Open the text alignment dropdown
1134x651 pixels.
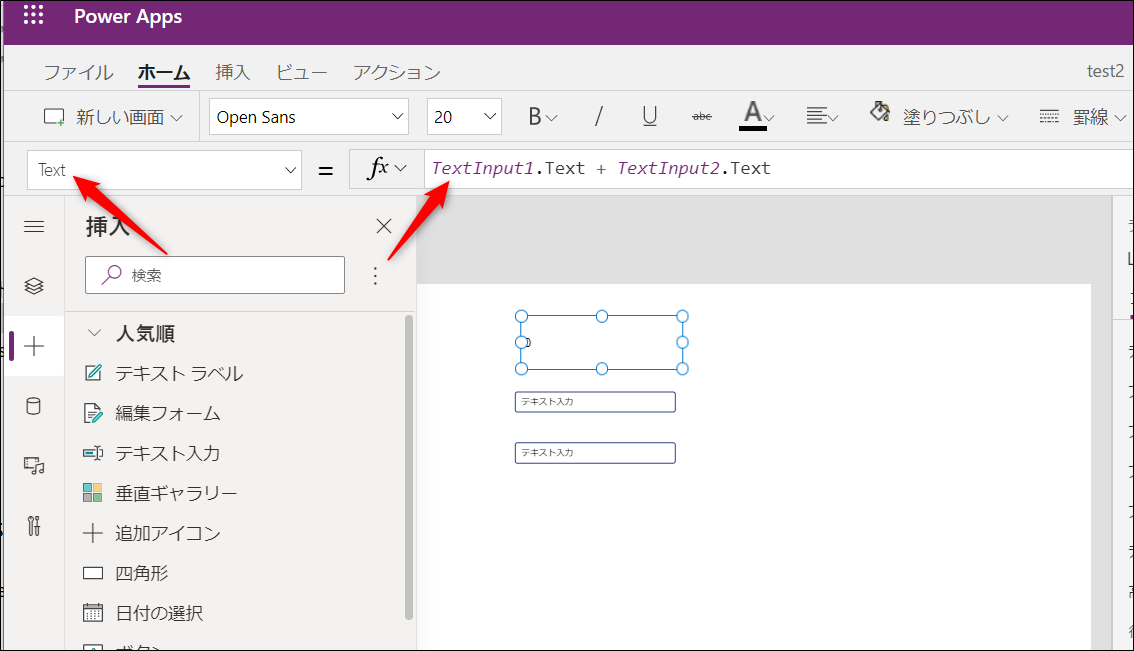(822, 116)
